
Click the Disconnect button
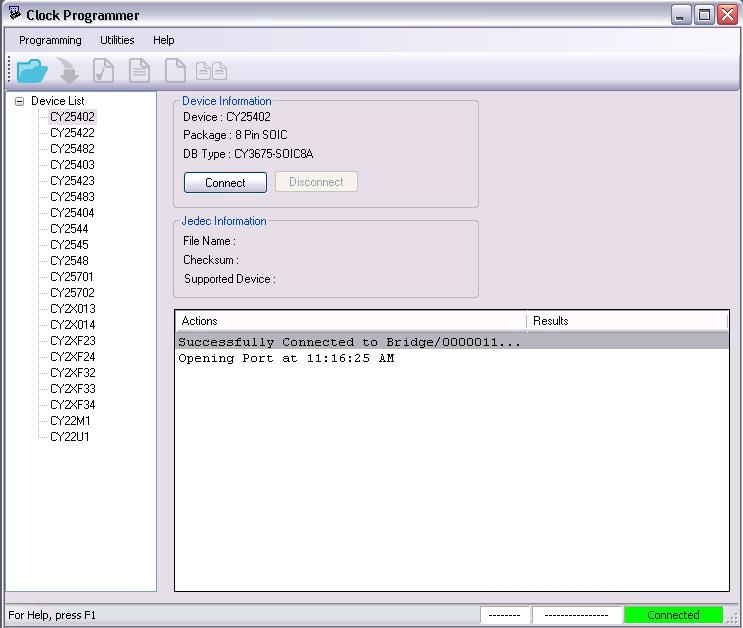(x=316, y=182)
